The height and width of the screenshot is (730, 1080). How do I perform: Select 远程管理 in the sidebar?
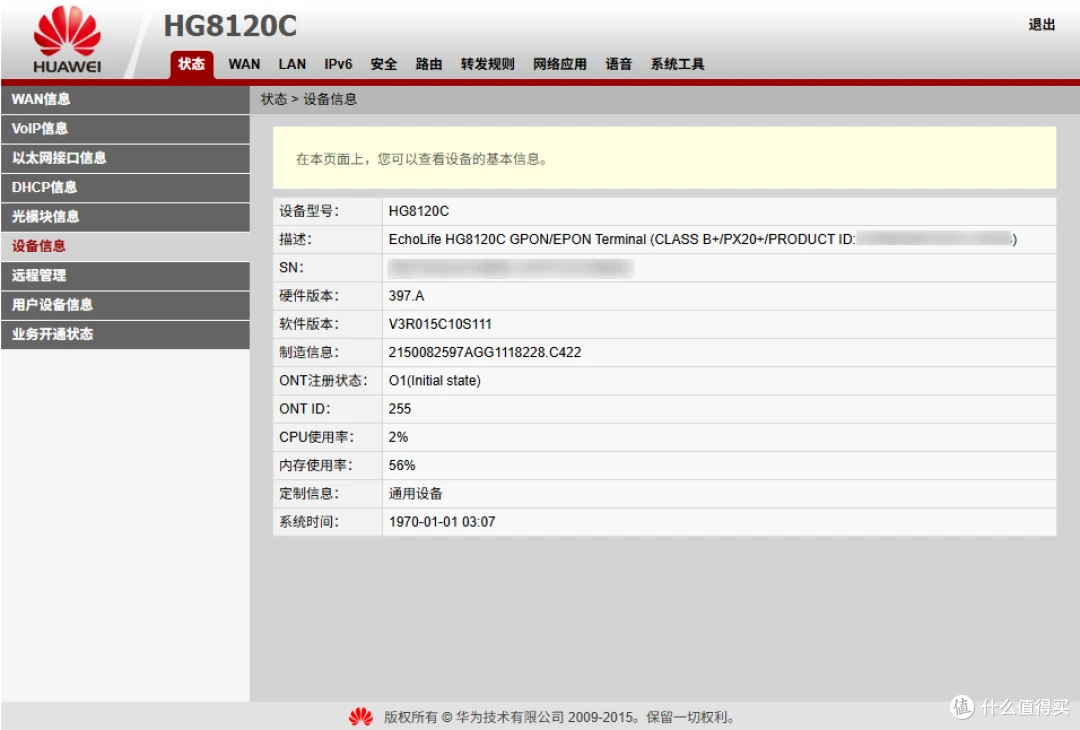tap(125, 275)
